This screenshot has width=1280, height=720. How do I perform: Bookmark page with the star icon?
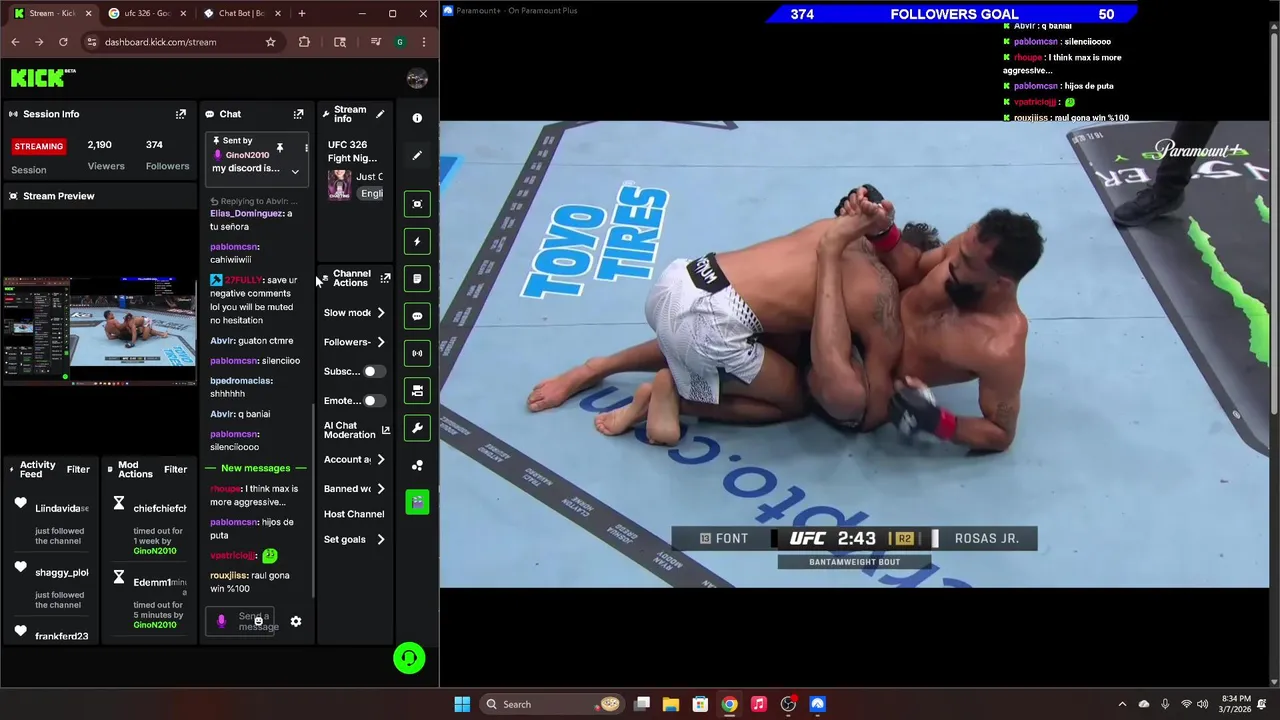(x=270, y=42)
